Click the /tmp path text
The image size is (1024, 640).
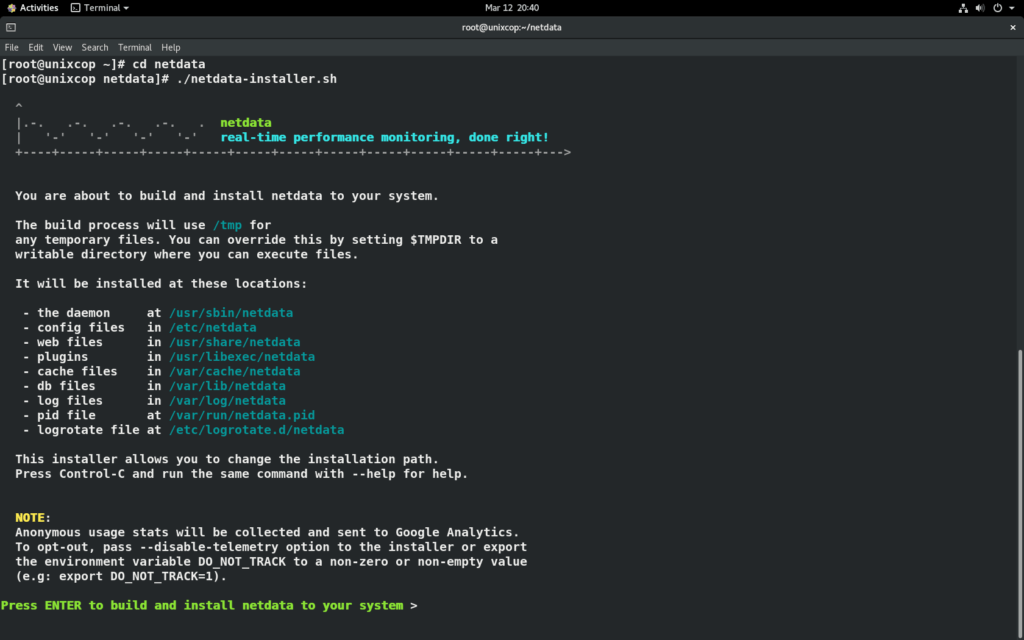(227, 225)
